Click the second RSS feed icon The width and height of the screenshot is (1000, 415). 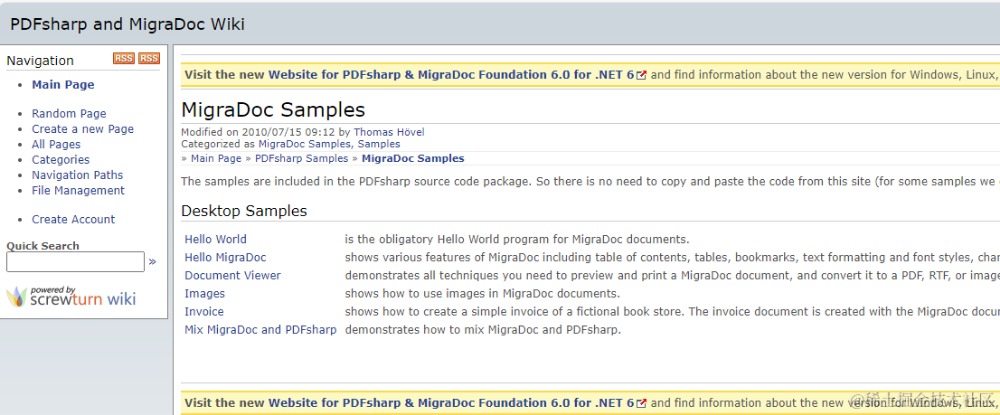149,59
